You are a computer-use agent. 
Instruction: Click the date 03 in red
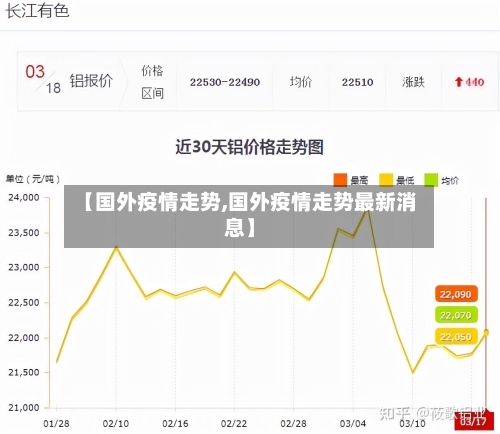click(x=35, y=72)
